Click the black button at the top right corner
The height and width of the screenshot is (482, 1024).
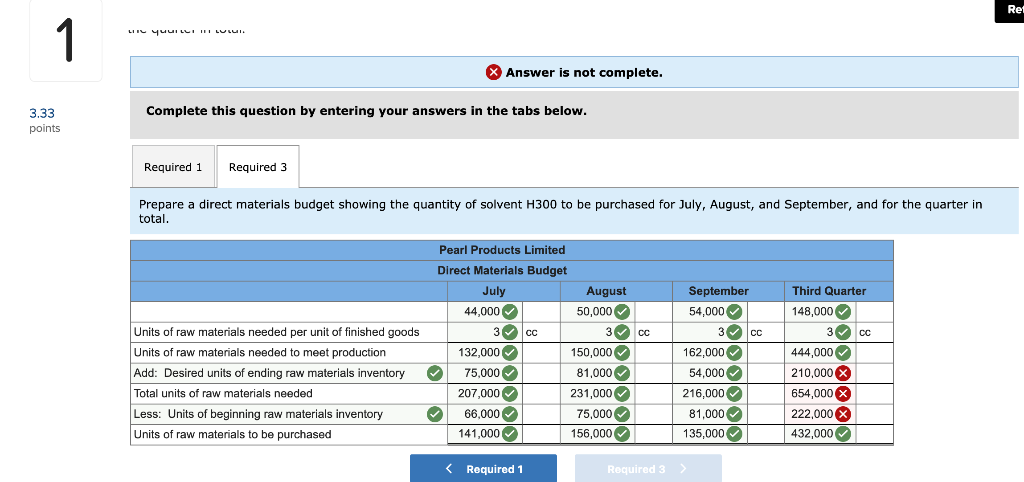tap(1010, 10)
